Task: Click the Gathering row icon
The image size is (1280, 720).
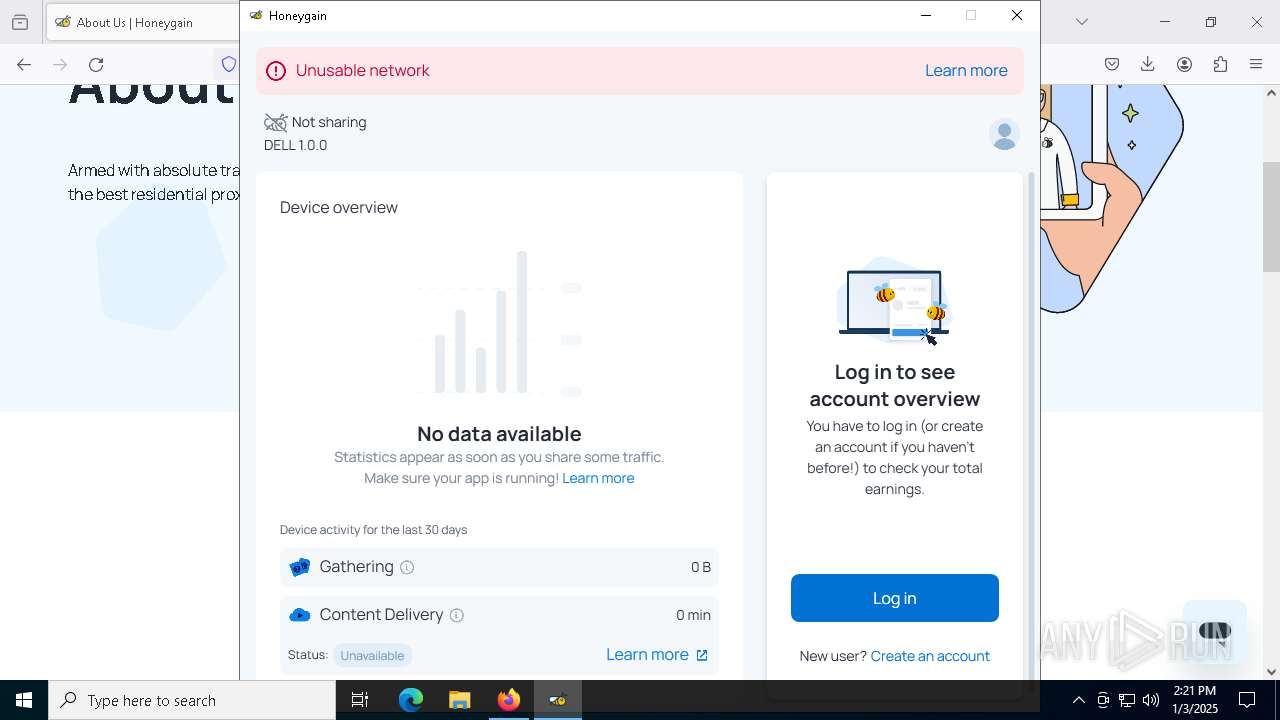Action: coord(299,567)
